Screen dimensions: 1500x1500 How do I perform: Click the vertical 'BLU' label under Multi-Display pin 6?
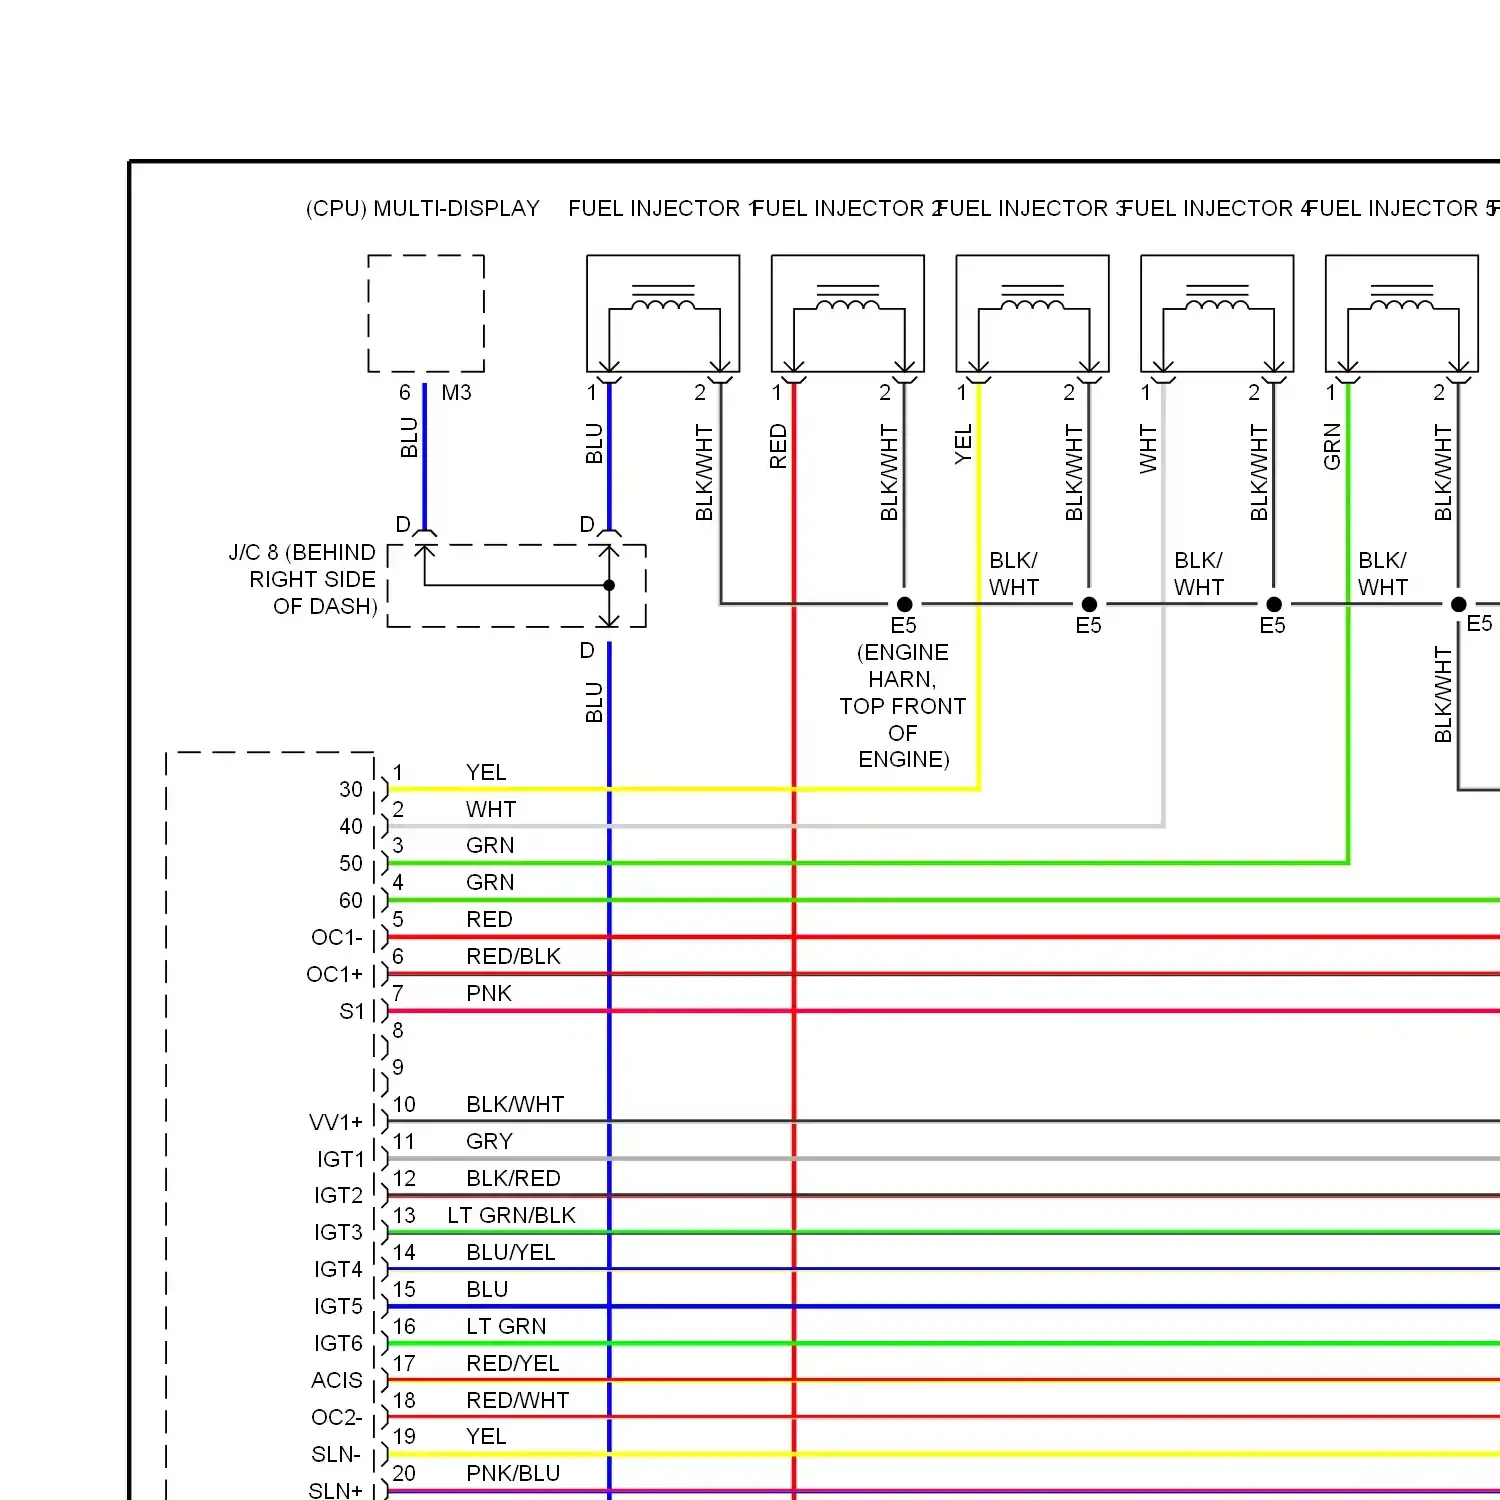409,438
